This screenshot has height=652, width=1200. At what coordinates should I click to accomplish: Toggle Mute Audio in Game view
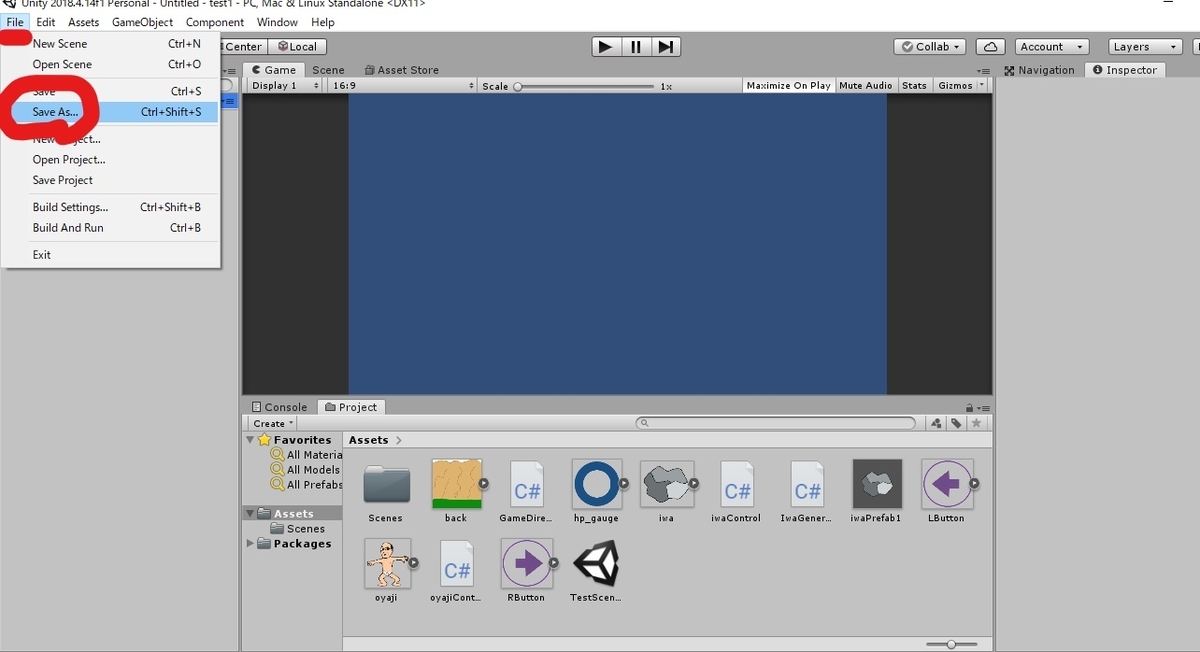[865, 86]
